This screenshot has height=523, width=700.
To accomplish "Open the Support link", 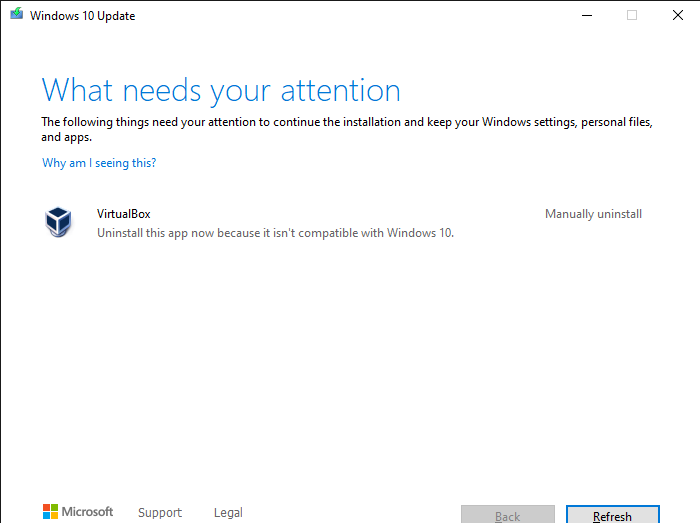I will pyautogui.click(x=160, y=512).
